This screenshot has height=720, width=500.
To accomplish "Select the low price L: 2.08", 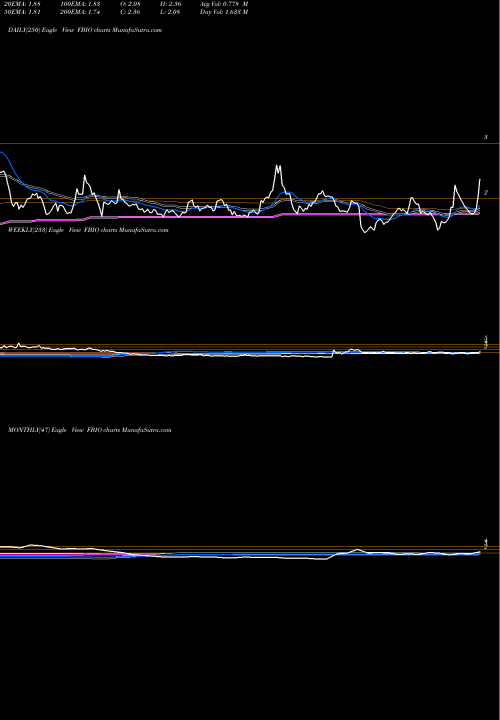I will tap(172, 12).
